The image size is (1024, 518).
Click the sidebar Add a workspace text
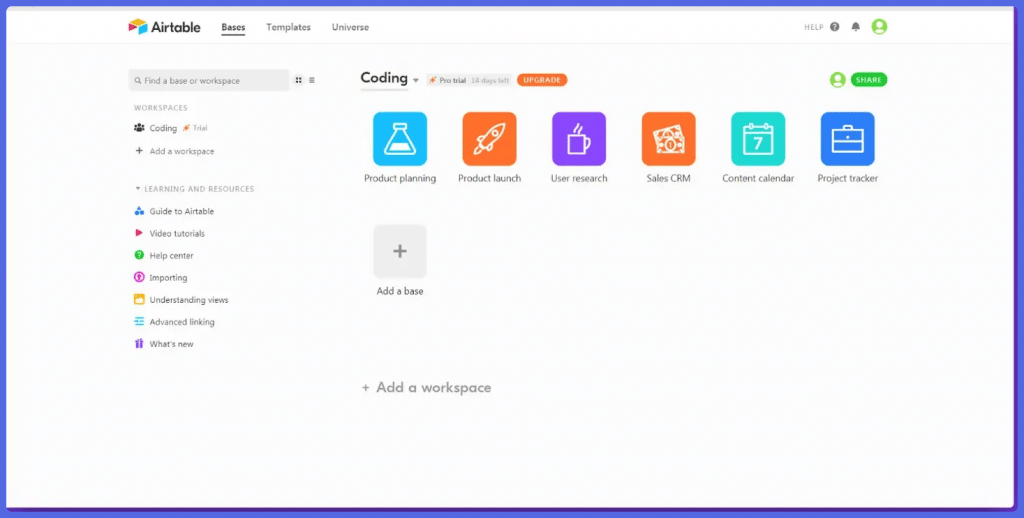pos(182,152)
